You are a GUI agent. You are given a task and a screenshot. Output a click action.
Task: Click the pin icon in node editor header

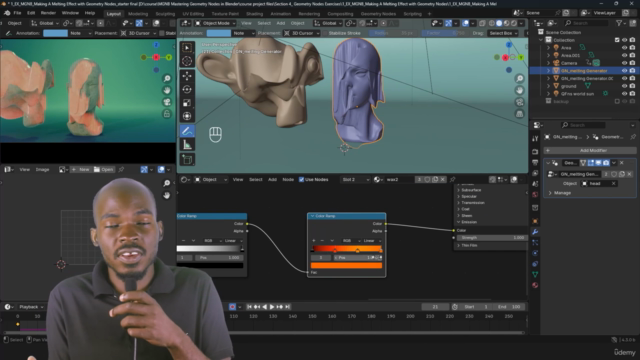pos(452,180)
